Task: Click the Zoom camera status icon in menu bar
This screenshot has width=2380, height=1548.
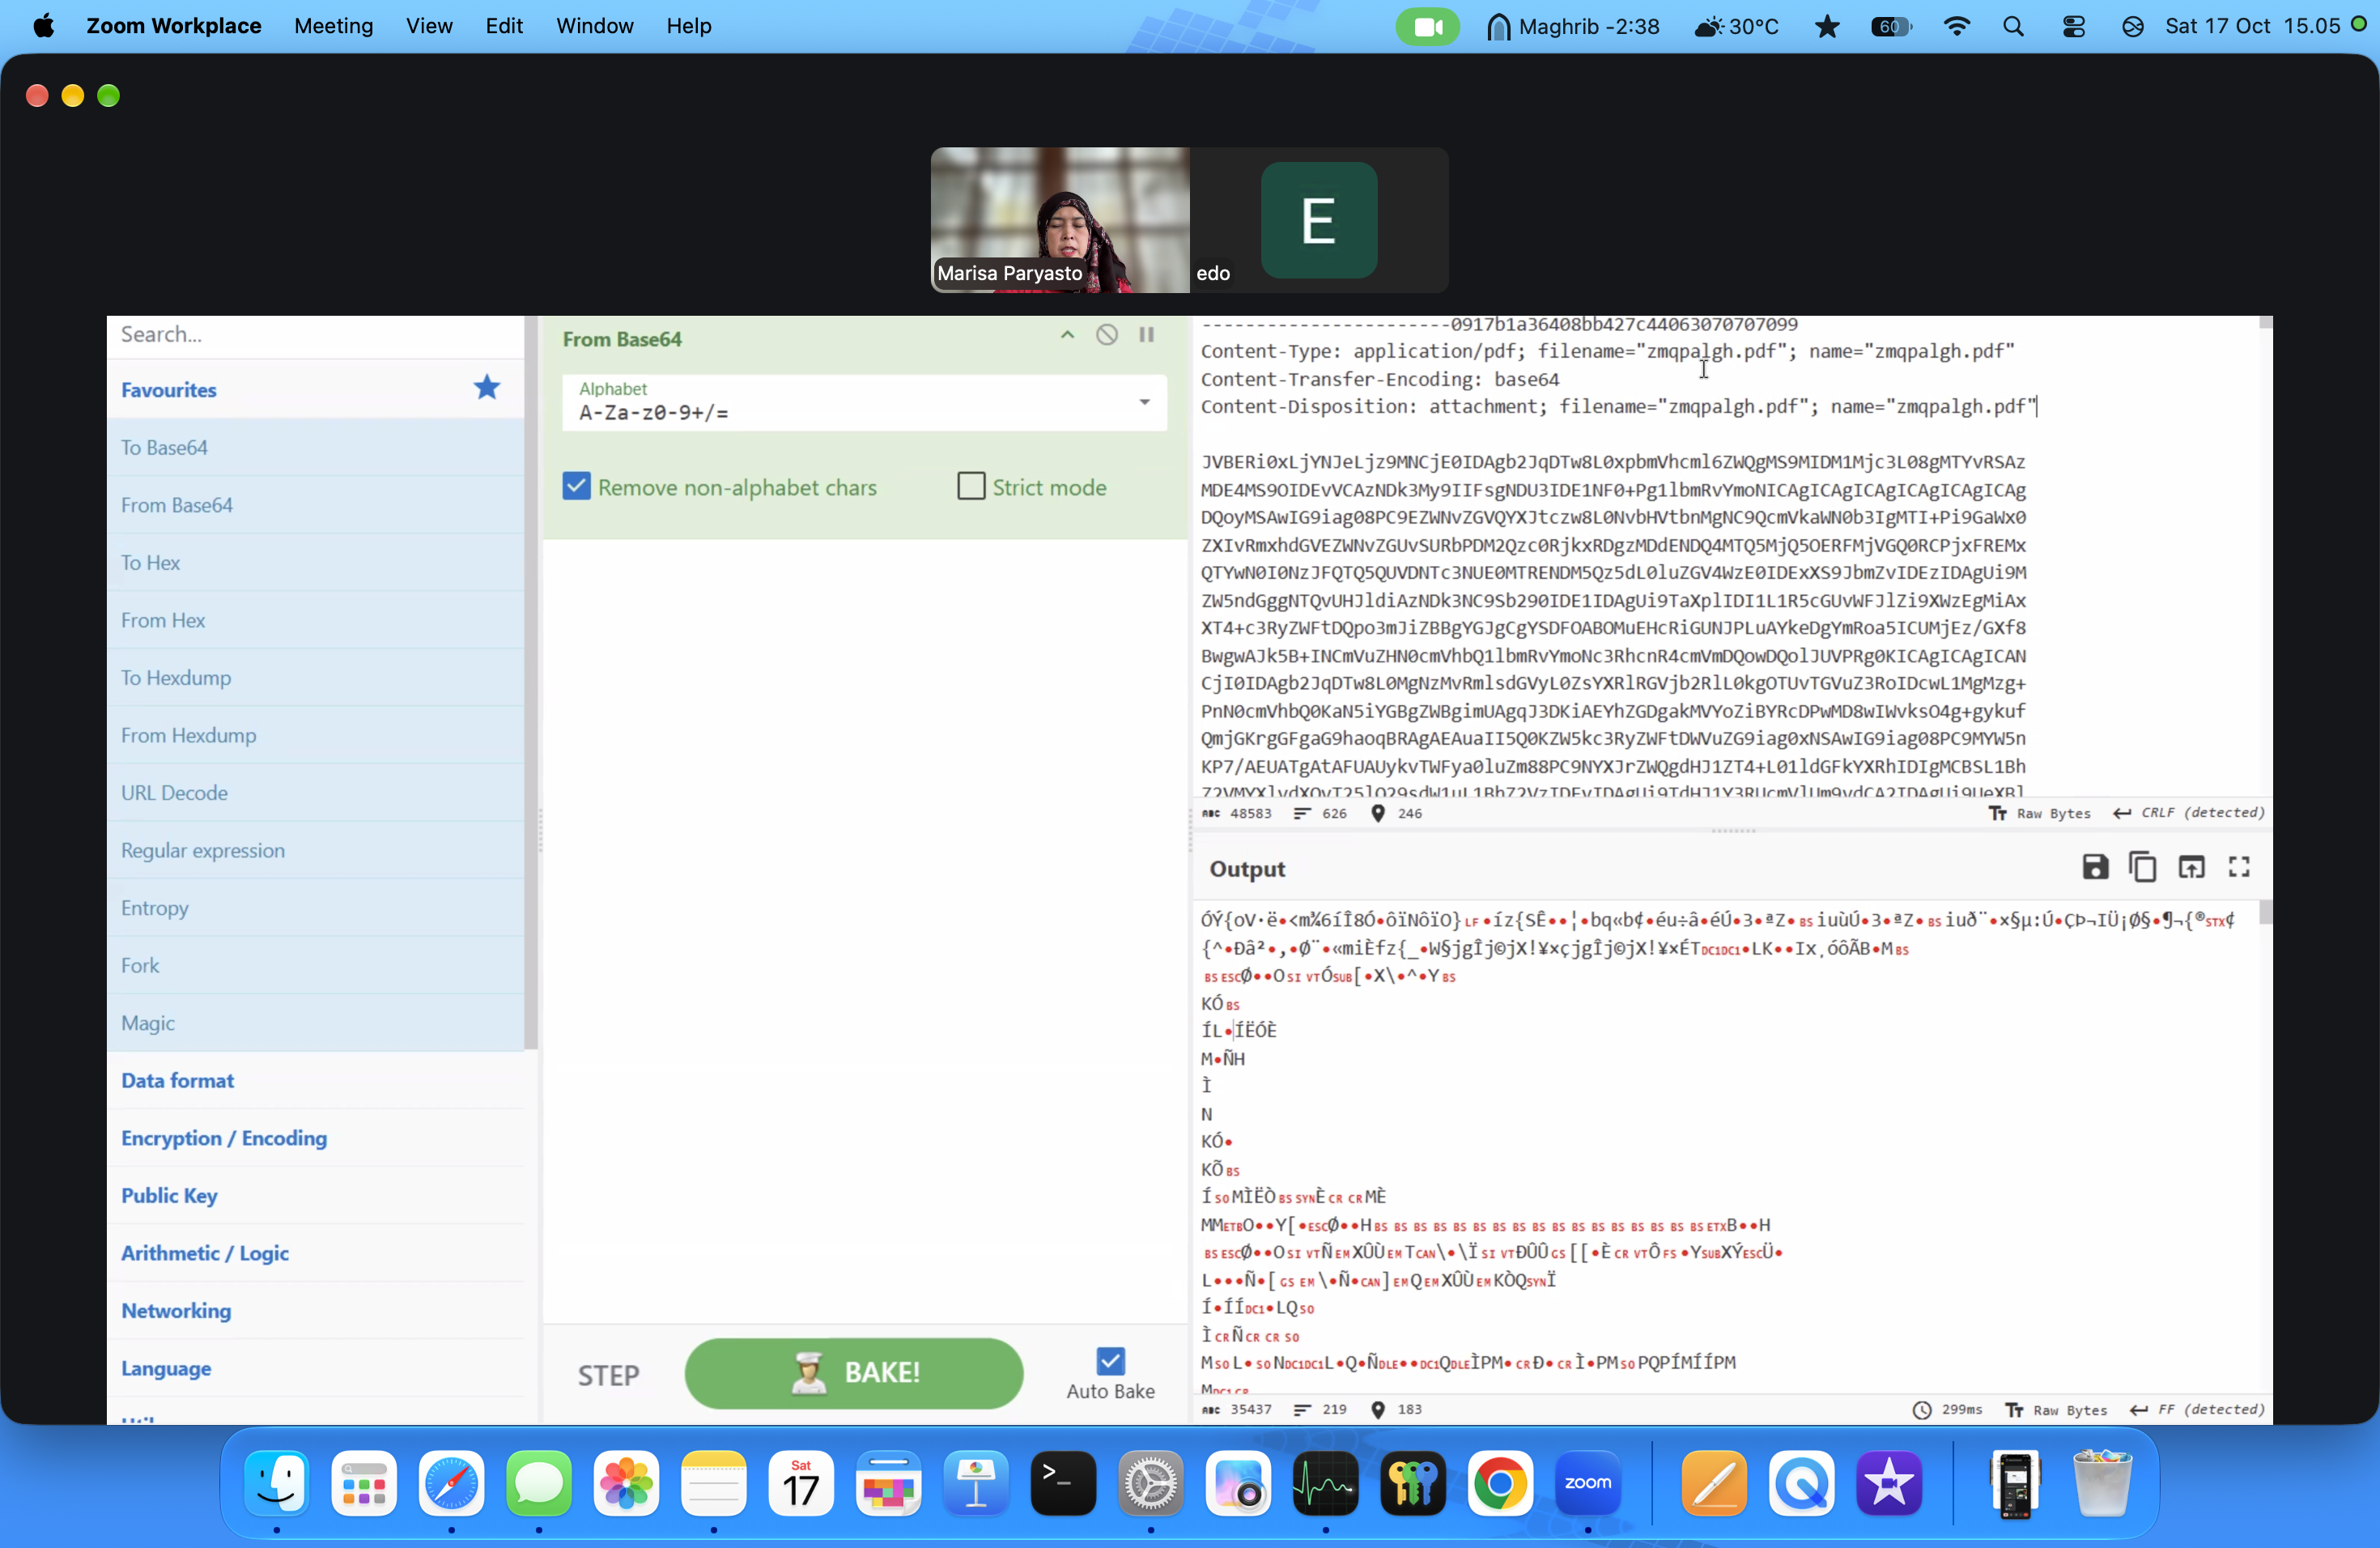Action: pyautogui.click(x=1427, y=26)
